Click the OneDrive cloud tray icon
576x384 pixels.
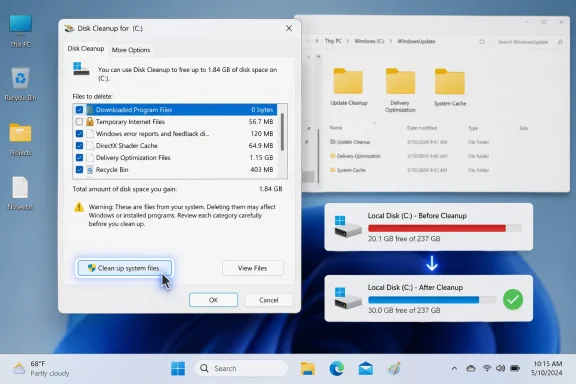coord(471,368)
